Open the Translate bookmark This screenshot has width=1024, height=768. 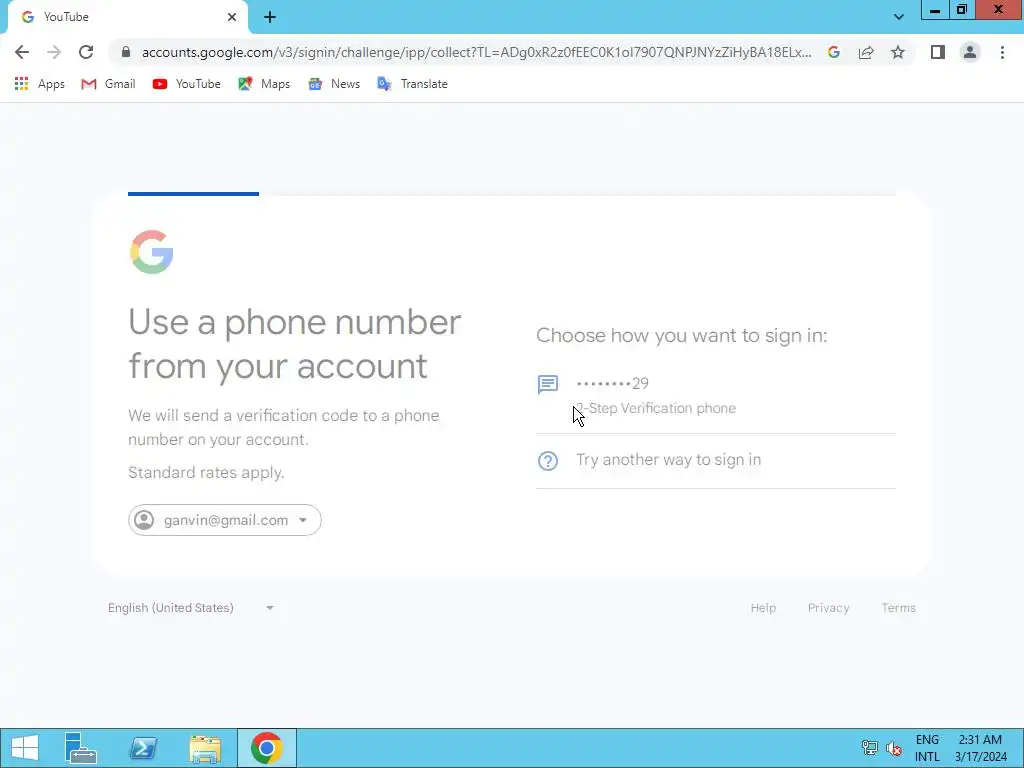click(412, 84)
